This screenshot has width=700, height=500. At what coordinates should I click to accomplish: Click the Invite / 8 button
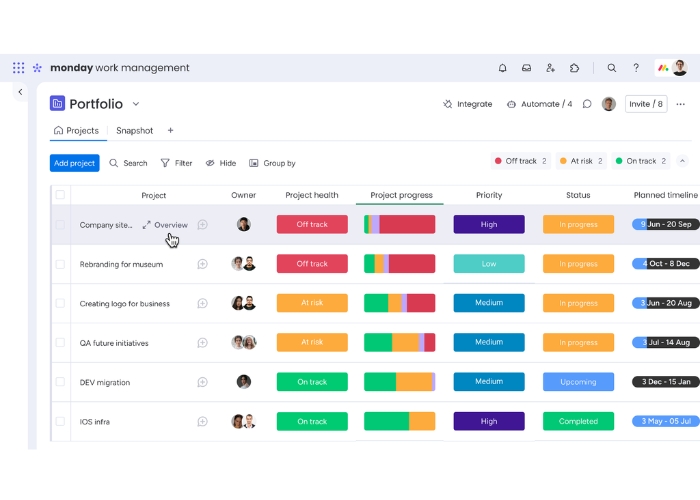point(645,104)
